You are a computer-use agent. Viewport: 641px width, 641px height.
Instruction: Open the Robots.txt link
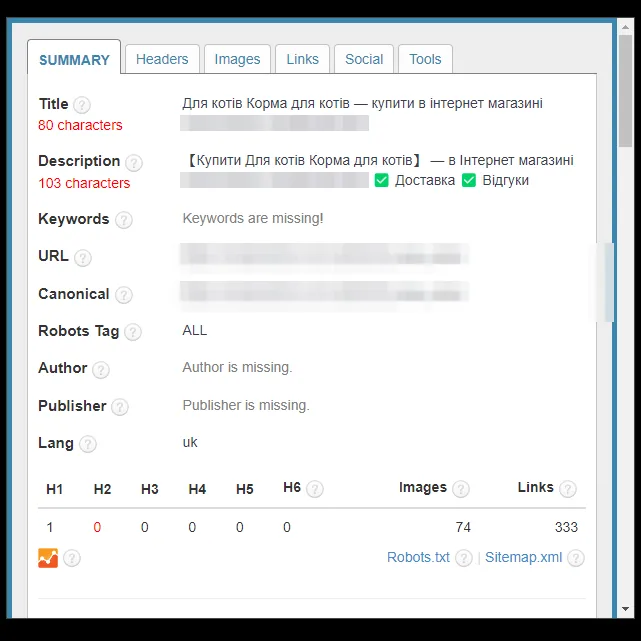[418, 557]
